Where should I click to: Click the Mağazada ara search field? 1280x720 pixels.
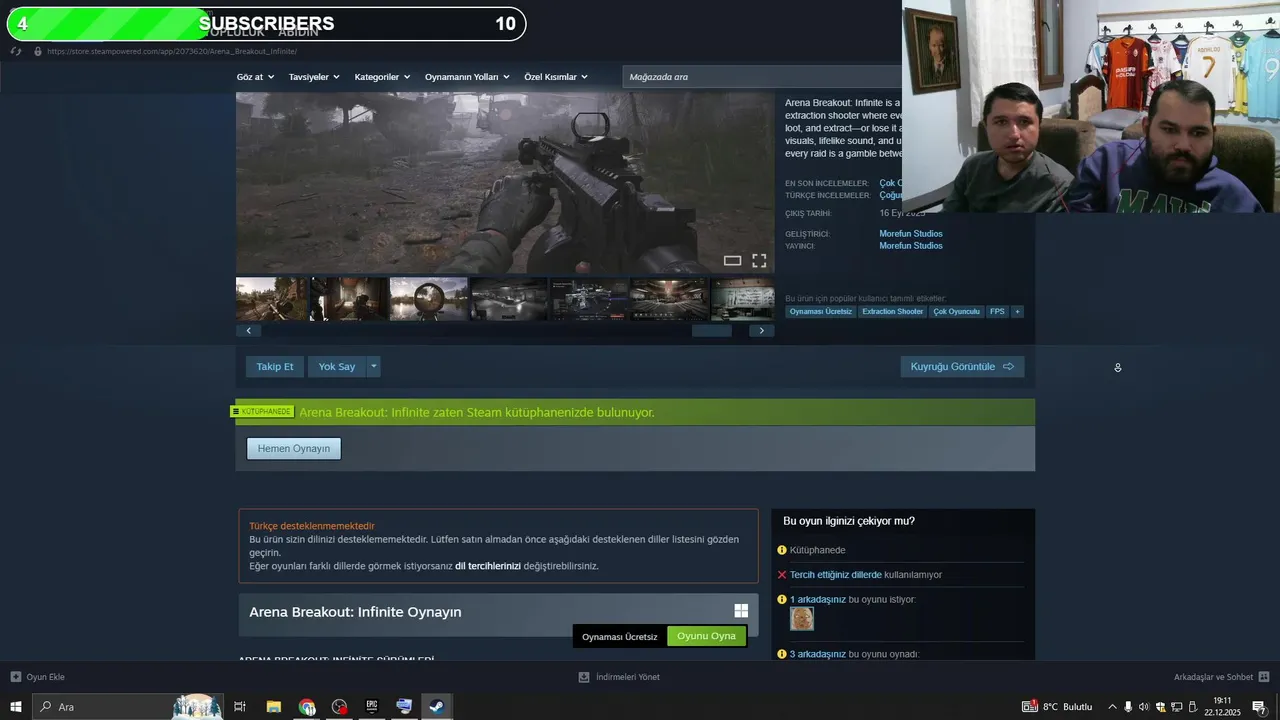tap(762, 77)
